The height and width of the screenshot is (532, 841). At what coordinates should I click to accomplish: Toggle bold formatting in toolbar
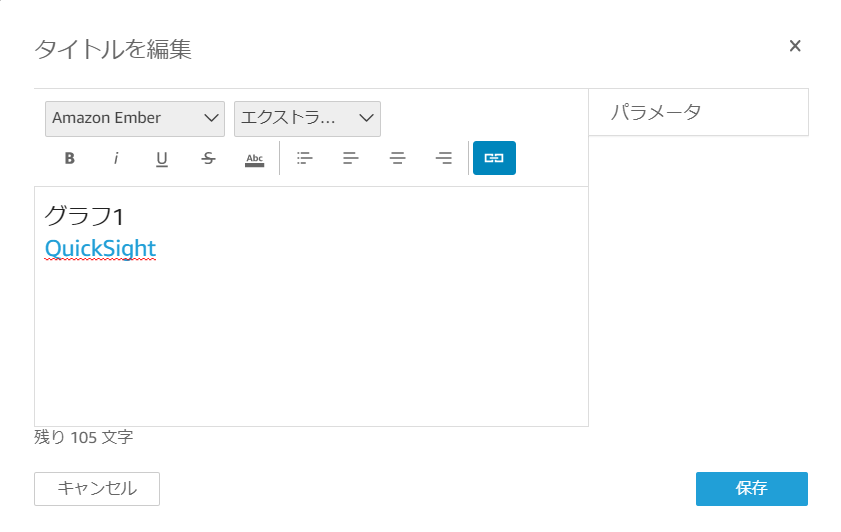(70, 158)
